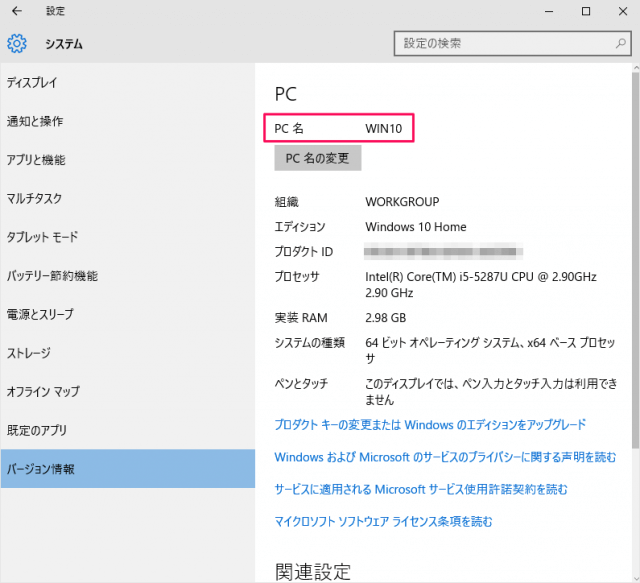
Task: Open バッテリー節約機能 settings
Action: (127, 276)
